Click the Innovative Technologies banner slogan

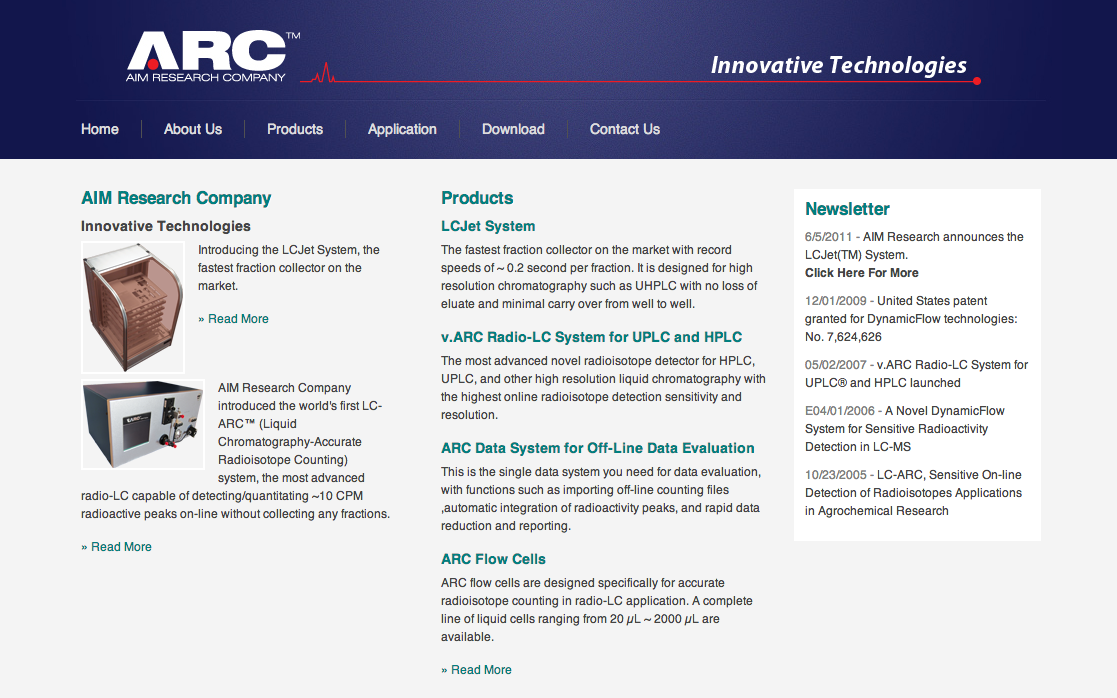[x=838, y=66]
